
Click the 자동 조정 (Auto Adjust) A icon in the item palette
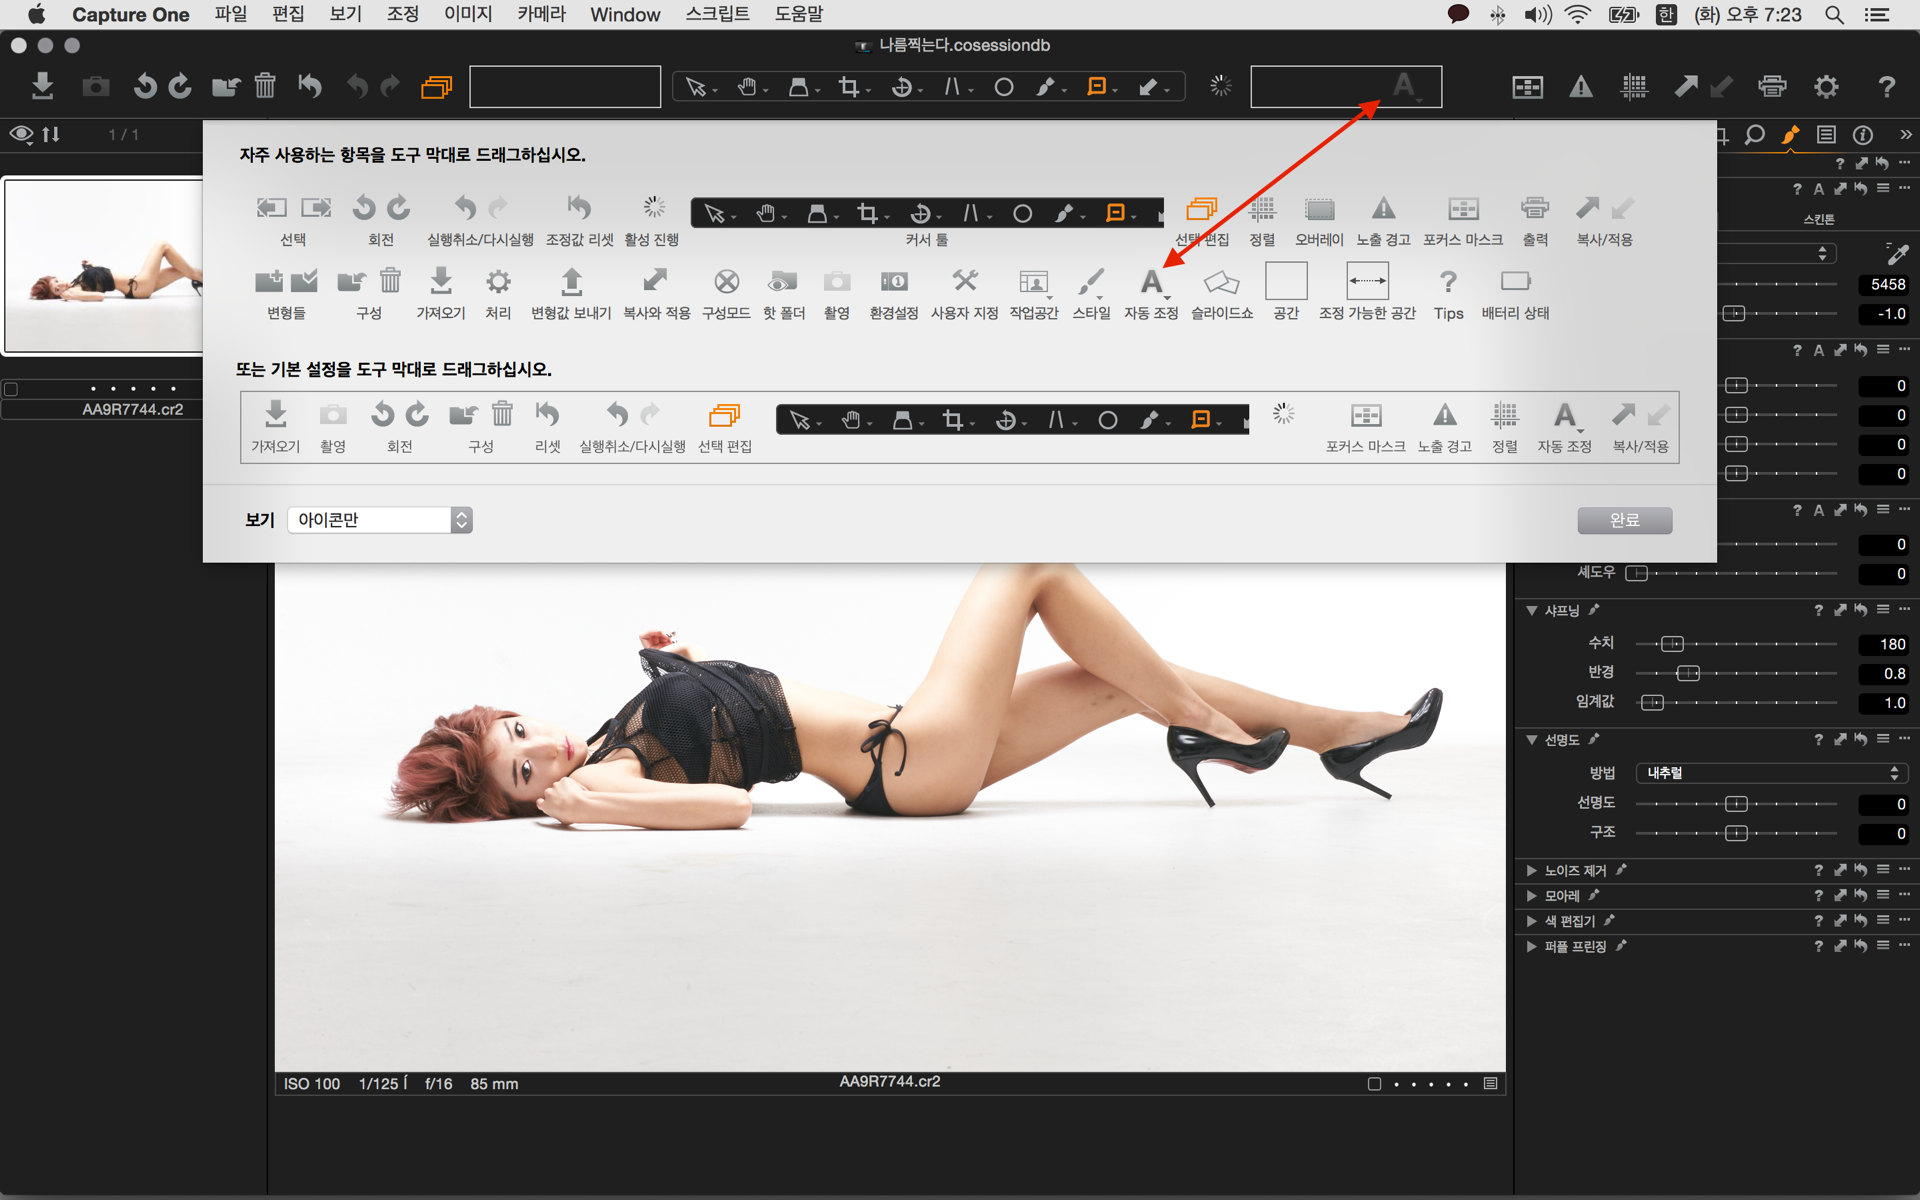(x=1151, y=282)
